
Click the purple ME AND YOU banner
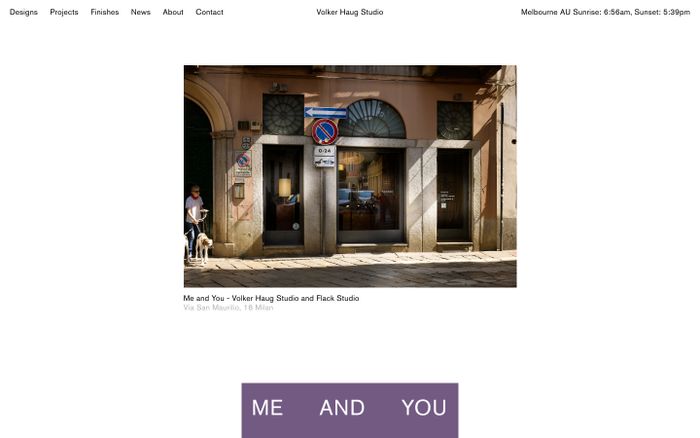point(350,410)
